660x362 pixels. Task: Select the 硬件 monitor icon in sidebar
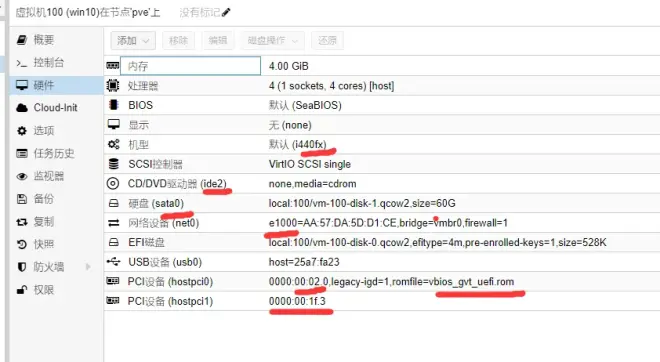coord(22,85)
